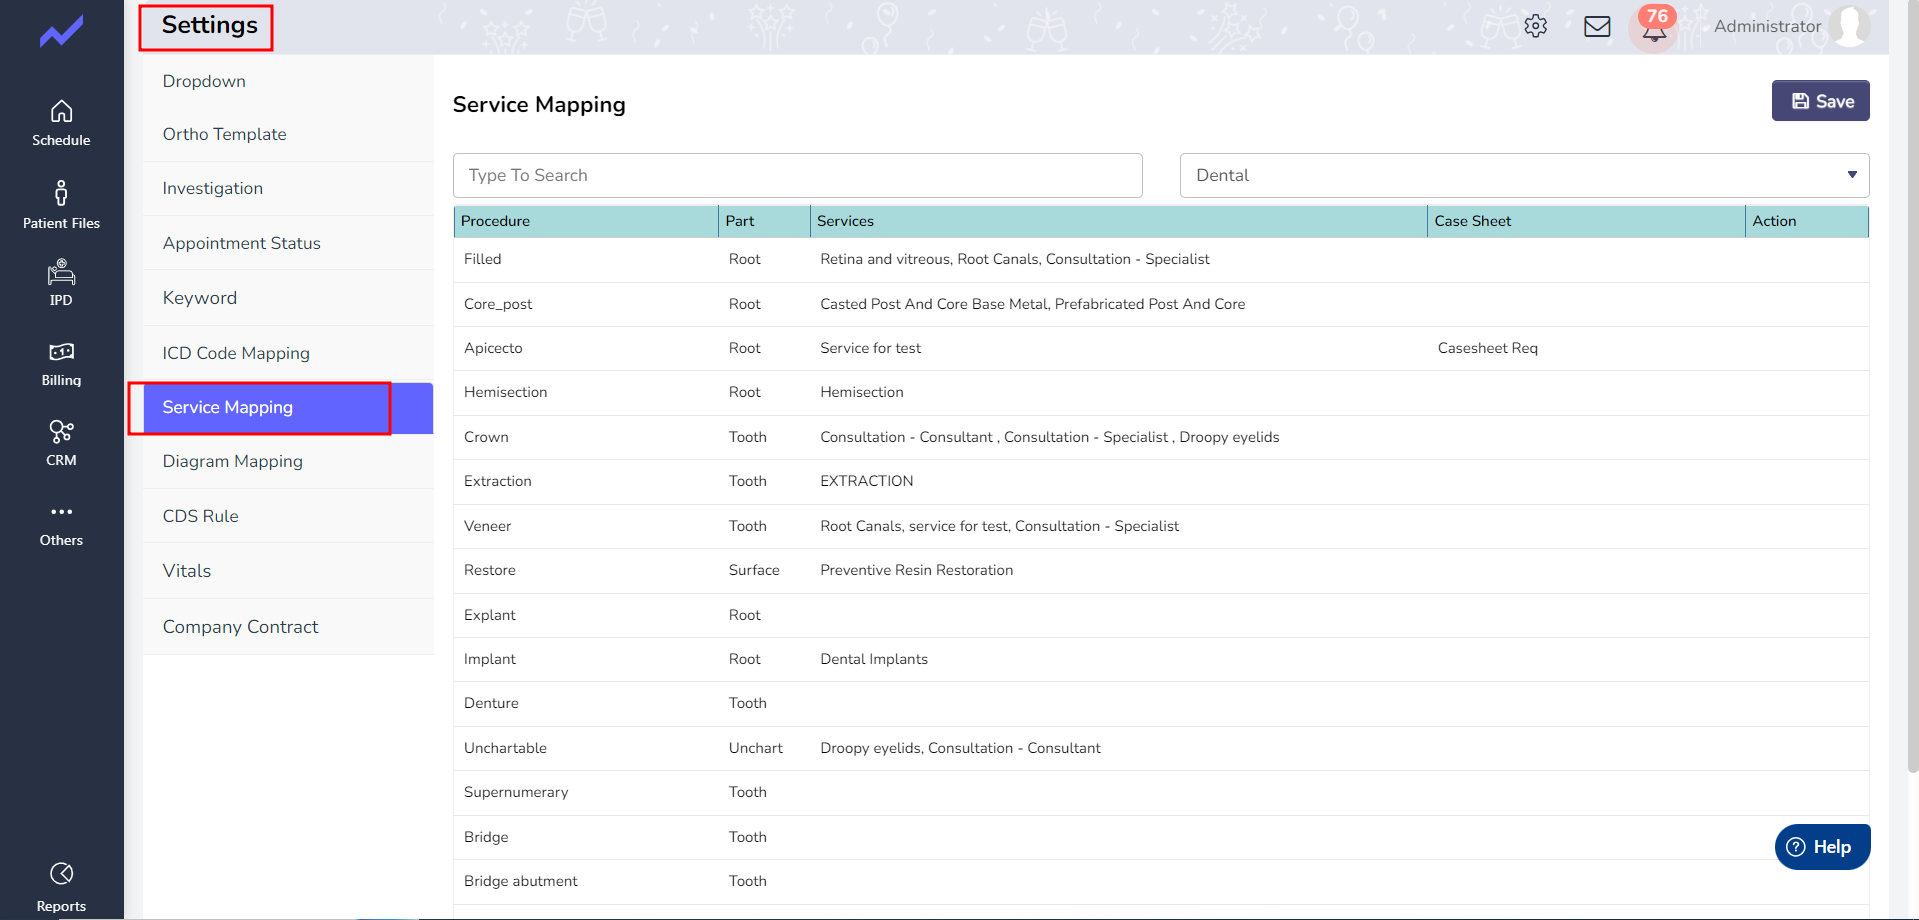This screenshot has width=1919, height=920.
Task: Click the settings gear icon
Action: click(x=1536, y=26)
